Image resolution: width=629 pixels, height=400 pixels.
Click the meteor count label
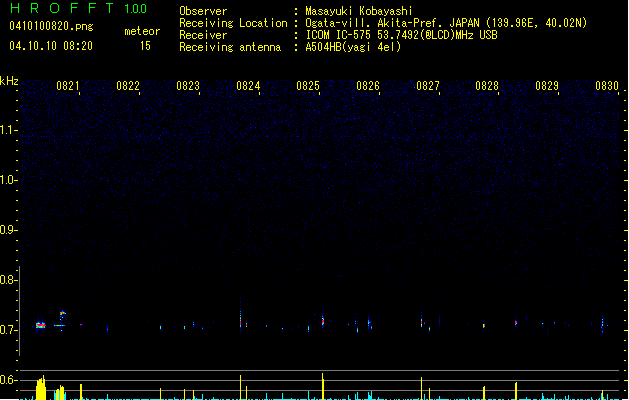(142, 31)
